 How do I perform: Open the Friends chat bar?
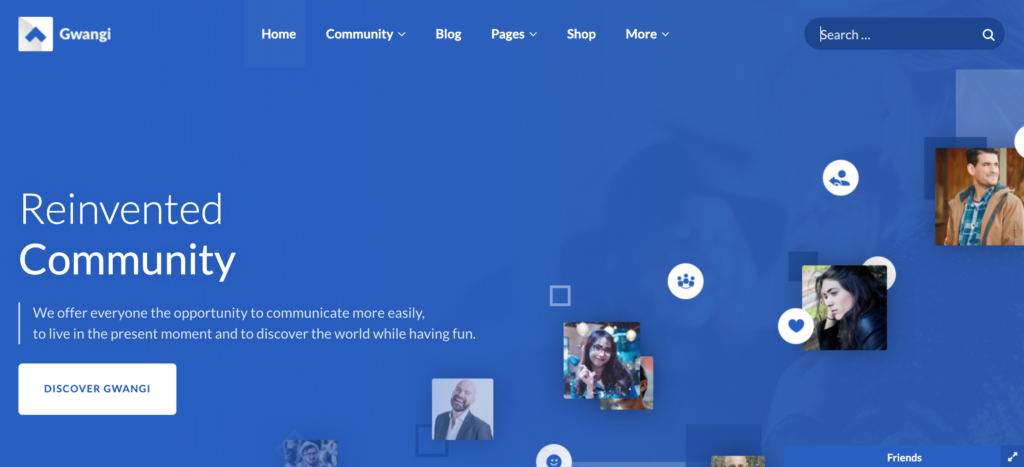click(x=904, y=457)
